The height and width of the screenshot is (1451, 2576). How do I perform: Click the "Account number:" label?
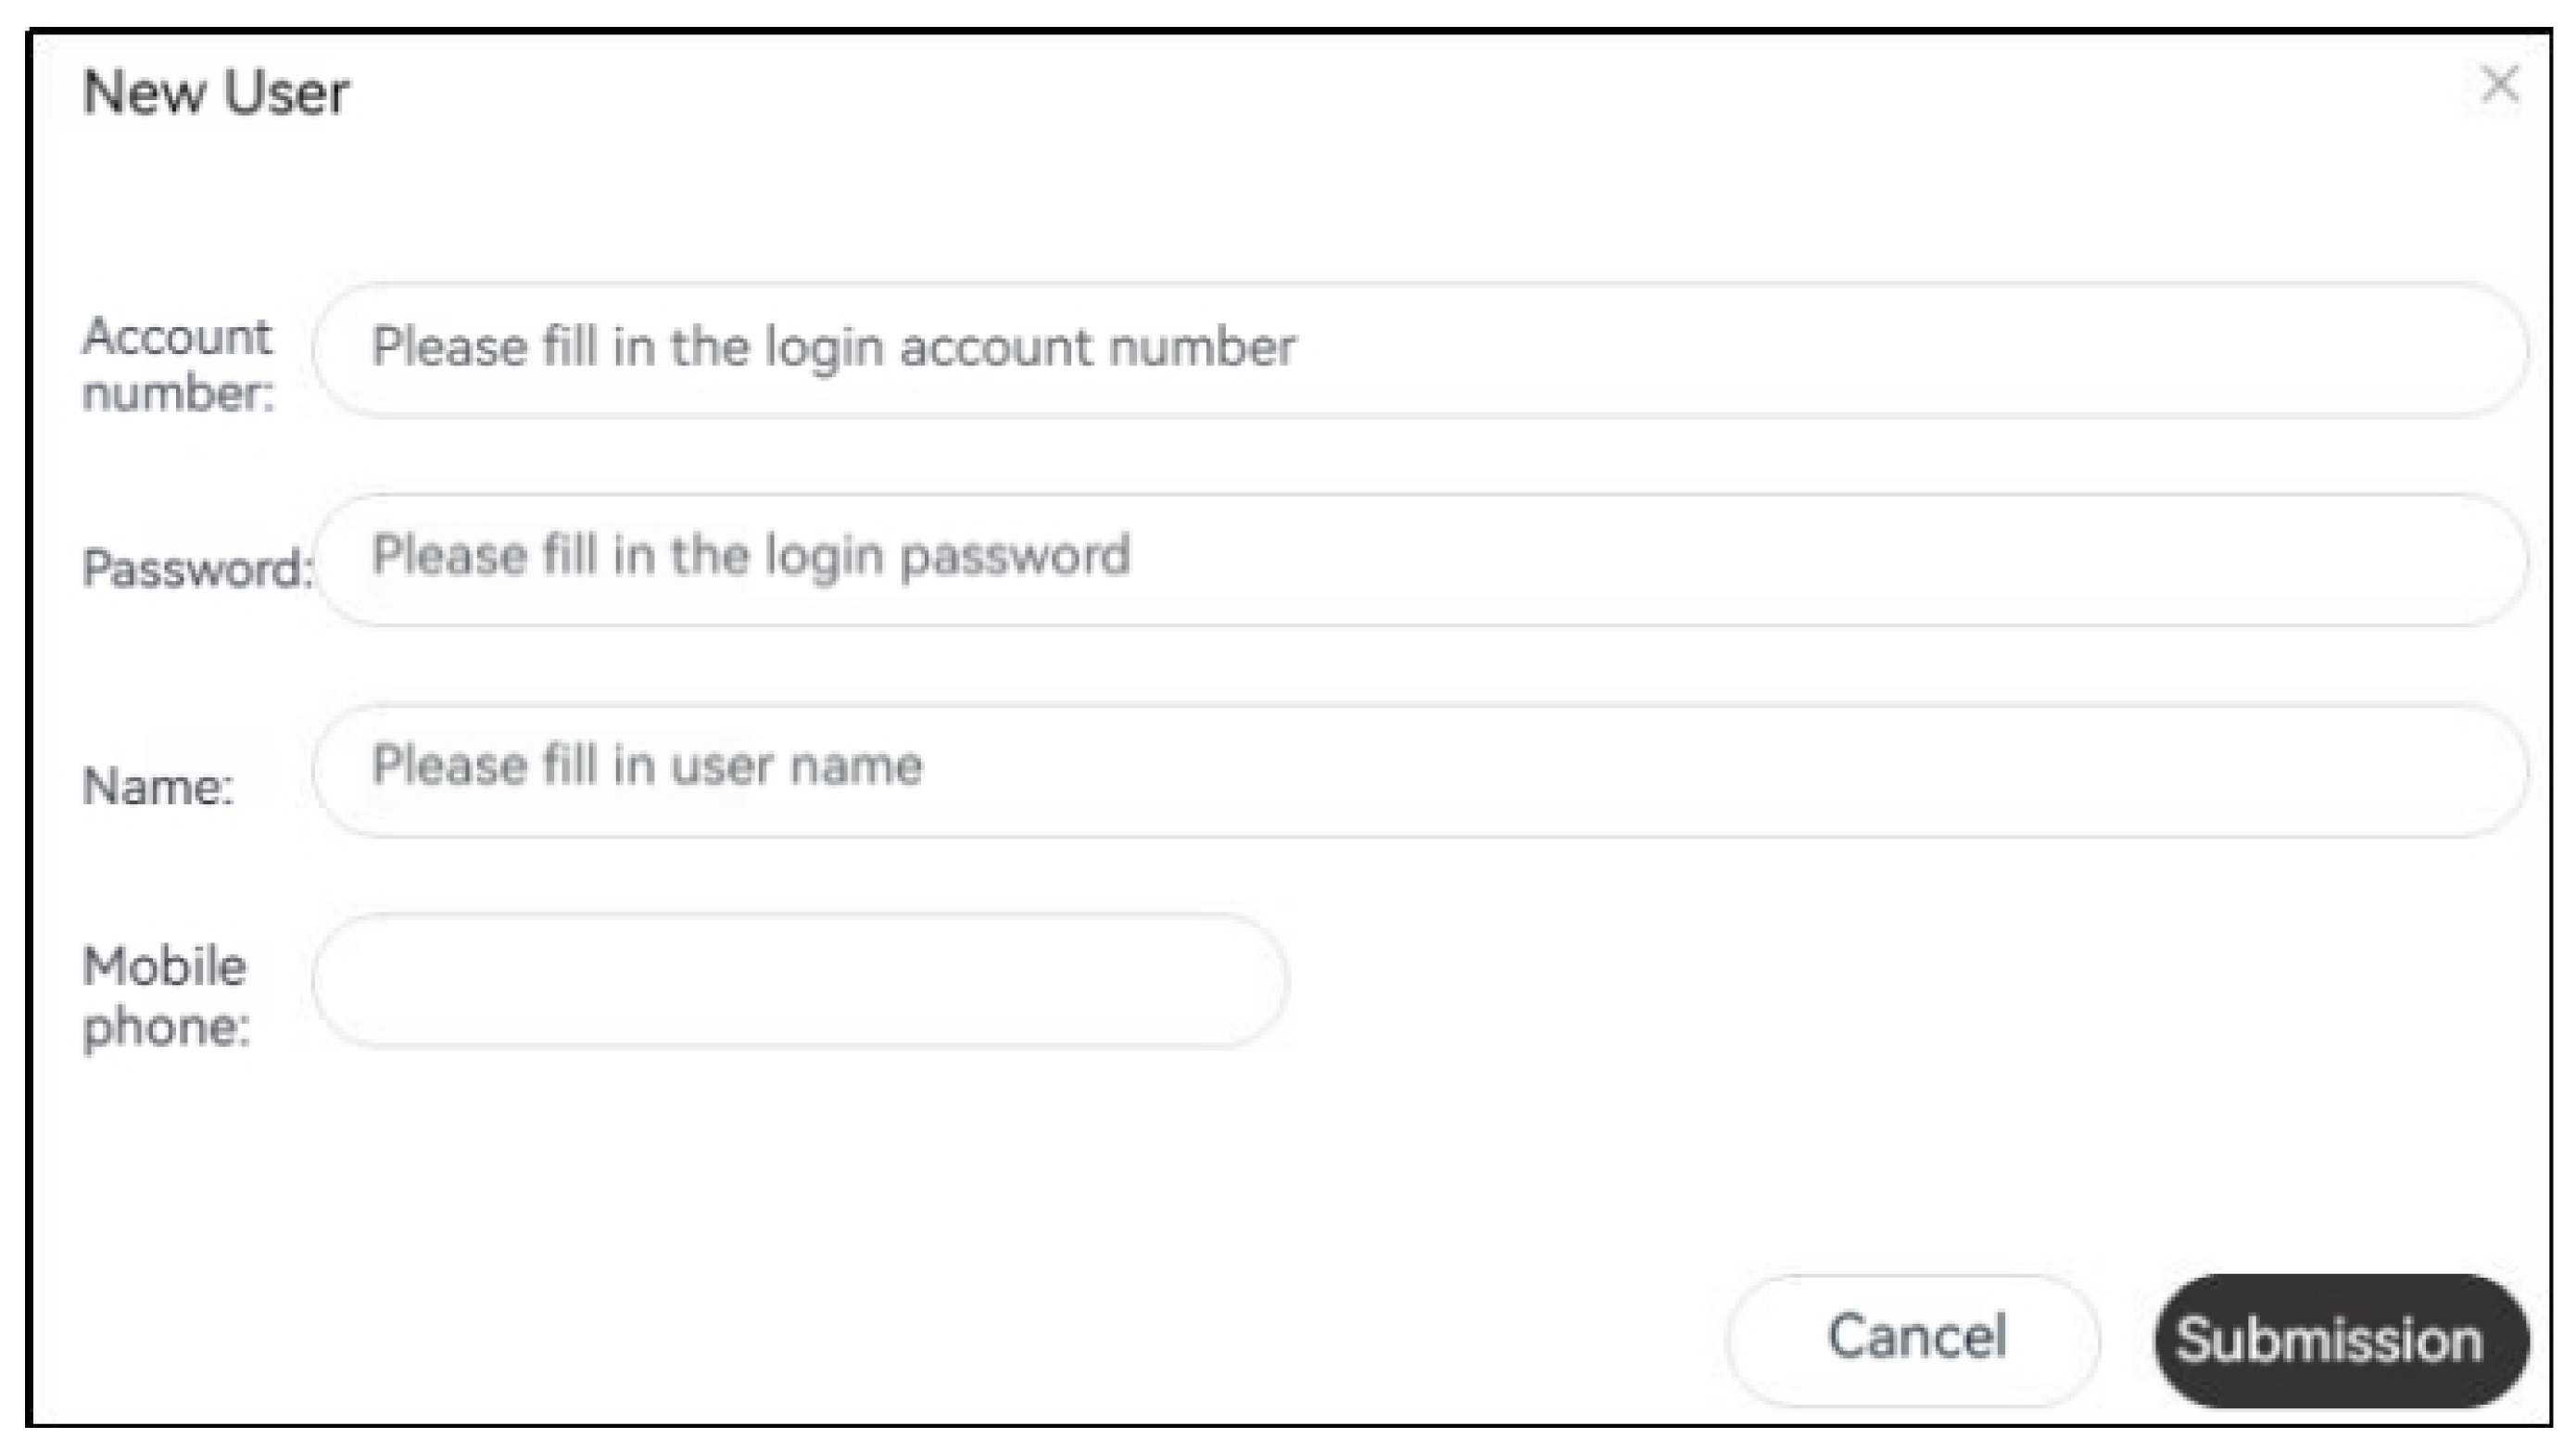pos(177,364)
